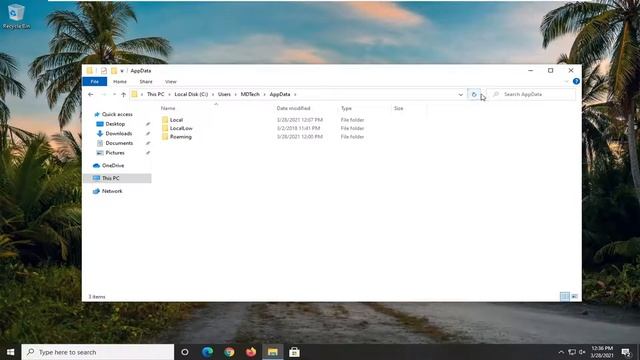The height and width of the screenshot is (360, 640).
Task: Select Desktop in navigation pane
Action: coord(115,124)
